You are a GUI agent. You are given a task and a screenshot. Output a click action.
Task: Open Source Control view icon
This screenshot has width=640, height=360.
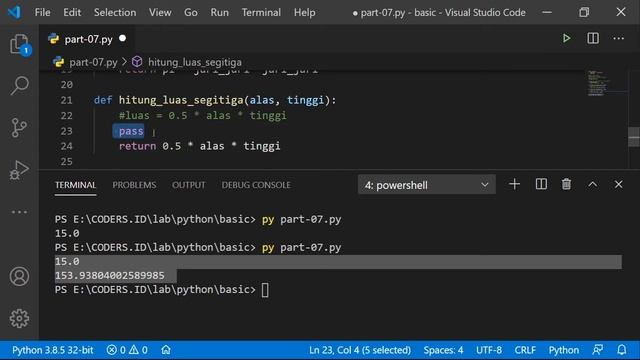tap(19, 128)
